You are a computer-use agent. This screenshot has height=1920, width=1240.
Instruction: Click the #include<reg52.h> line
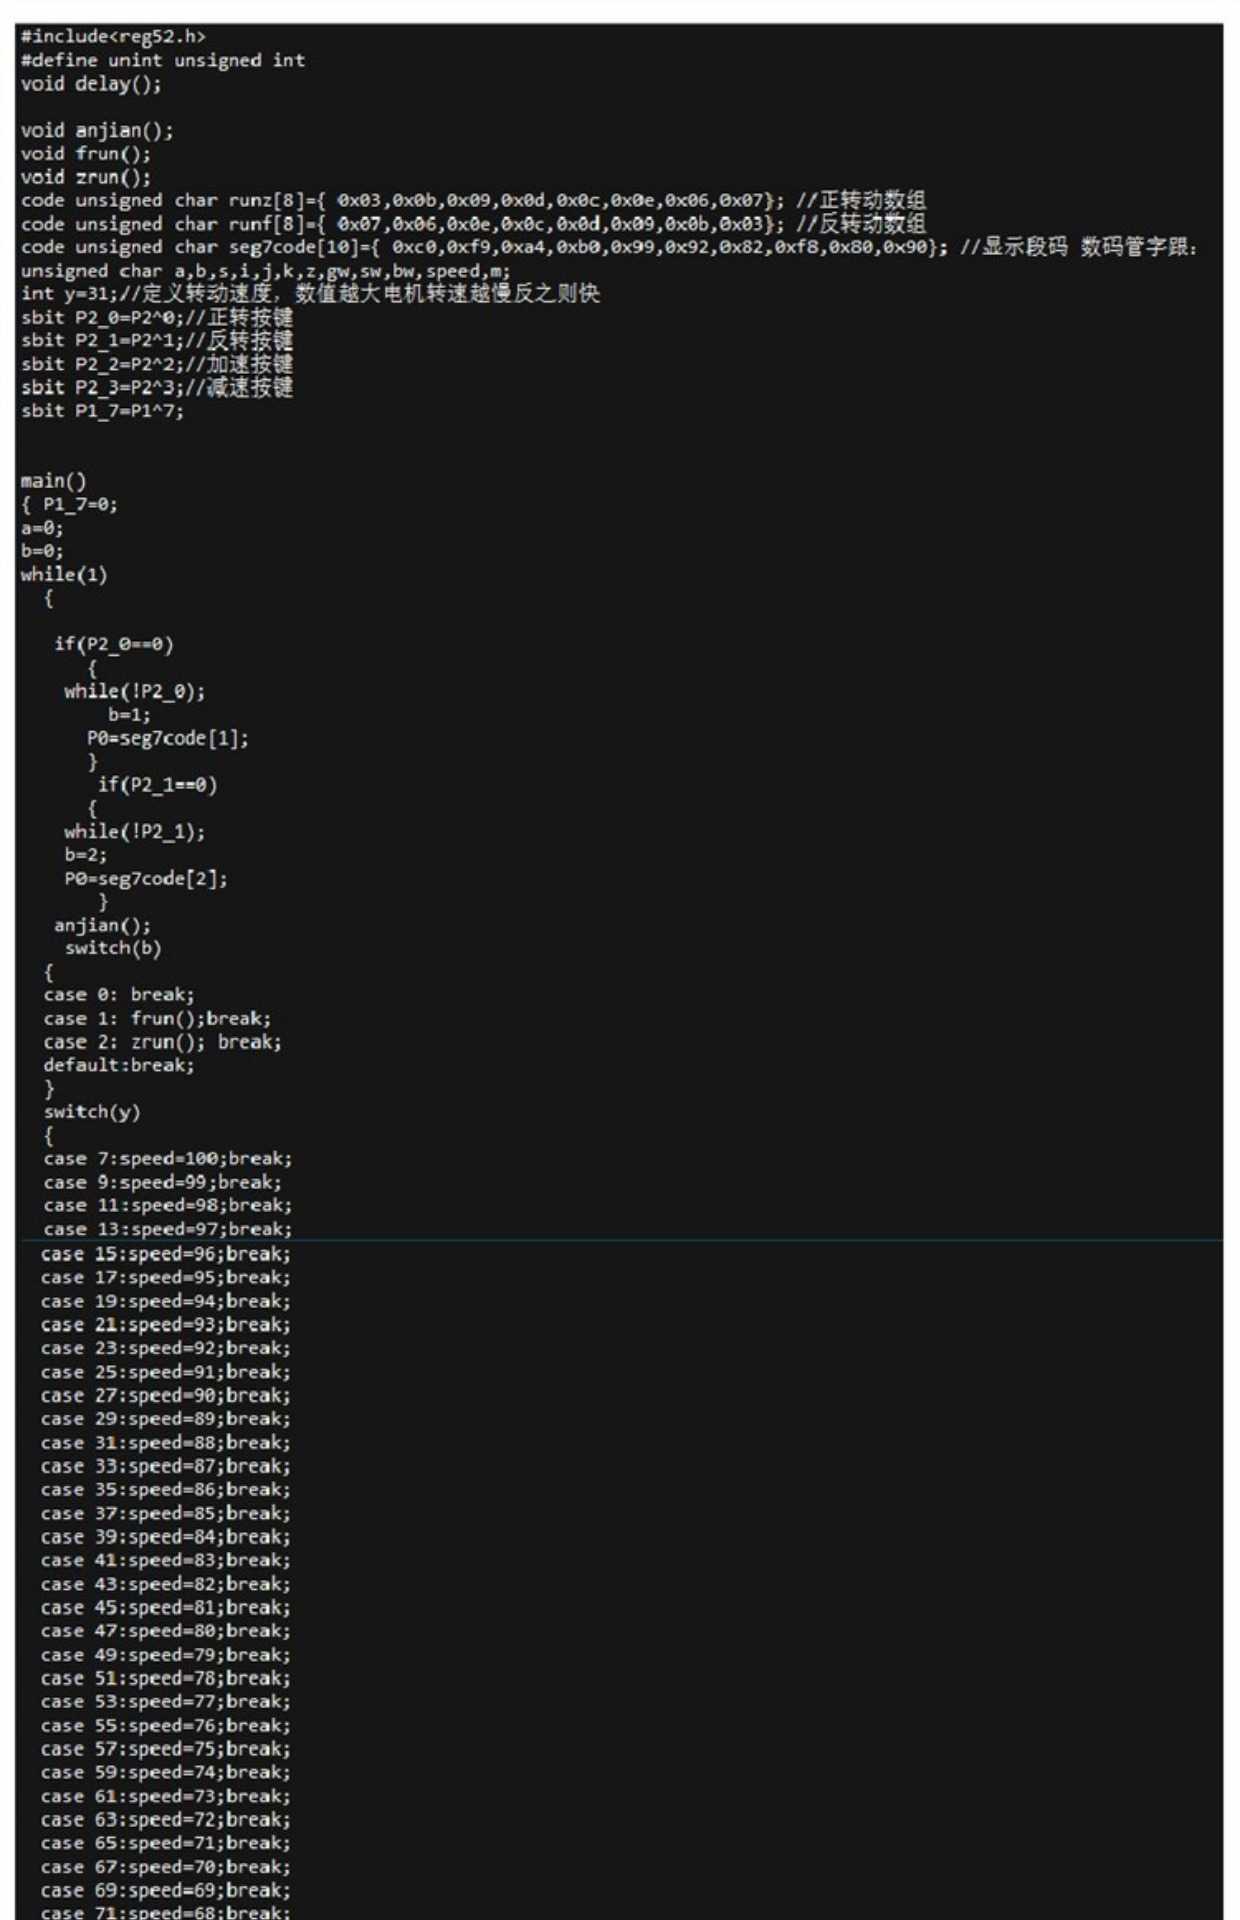113,37
